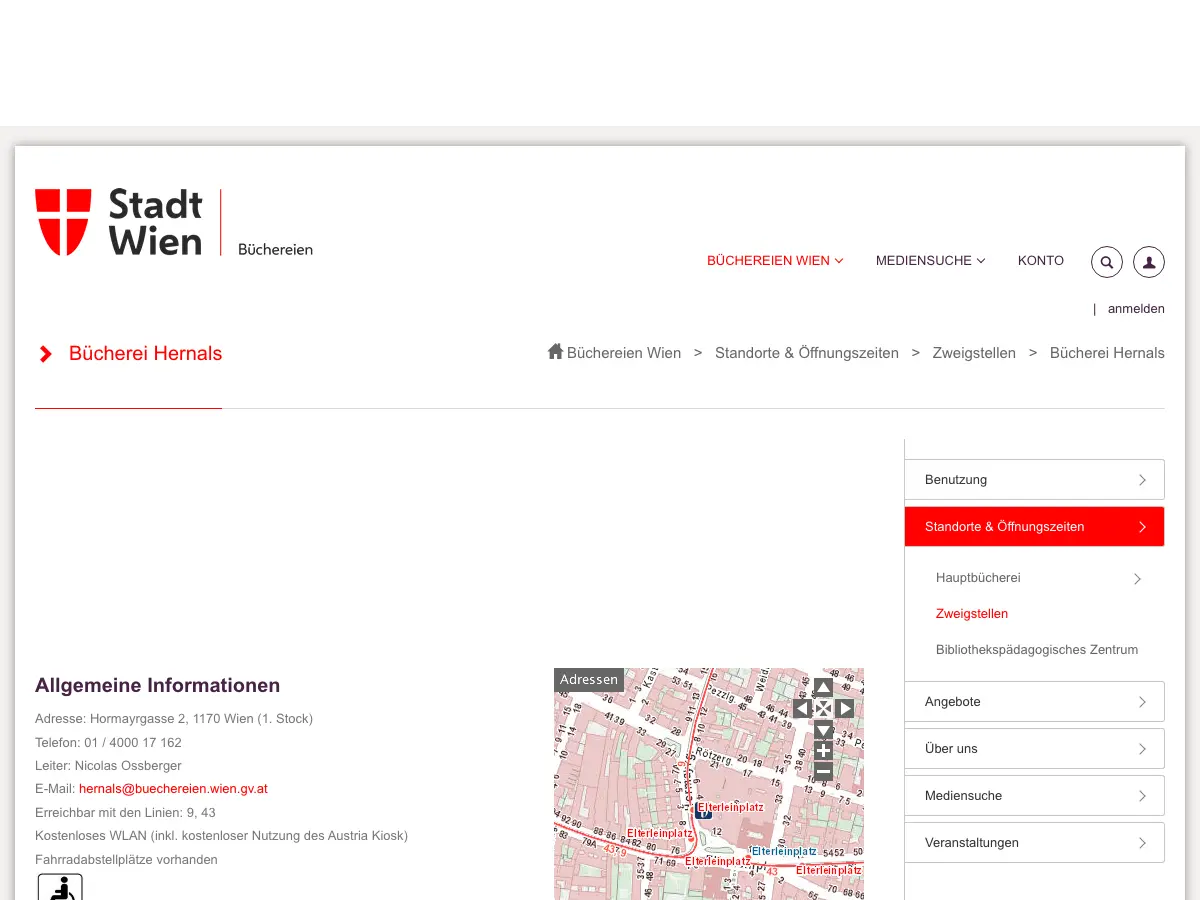Screen dimensions: 1200x900
Task: Pan the map down with arrow
Action: click(823, 730)
